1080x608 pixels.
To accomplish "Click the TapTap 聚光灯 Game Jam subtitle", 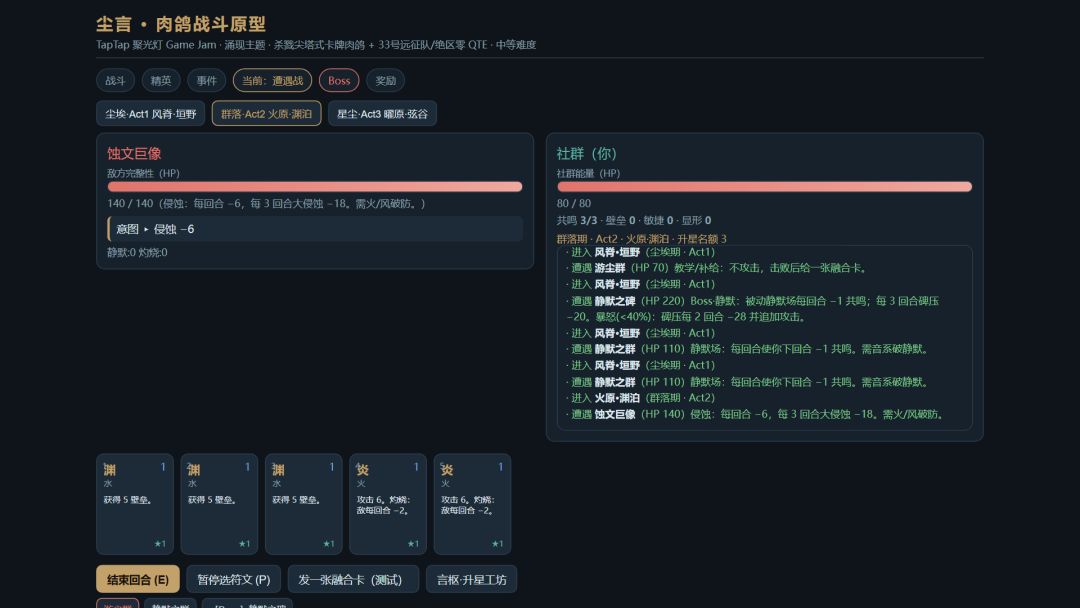I will click(316, 45).
